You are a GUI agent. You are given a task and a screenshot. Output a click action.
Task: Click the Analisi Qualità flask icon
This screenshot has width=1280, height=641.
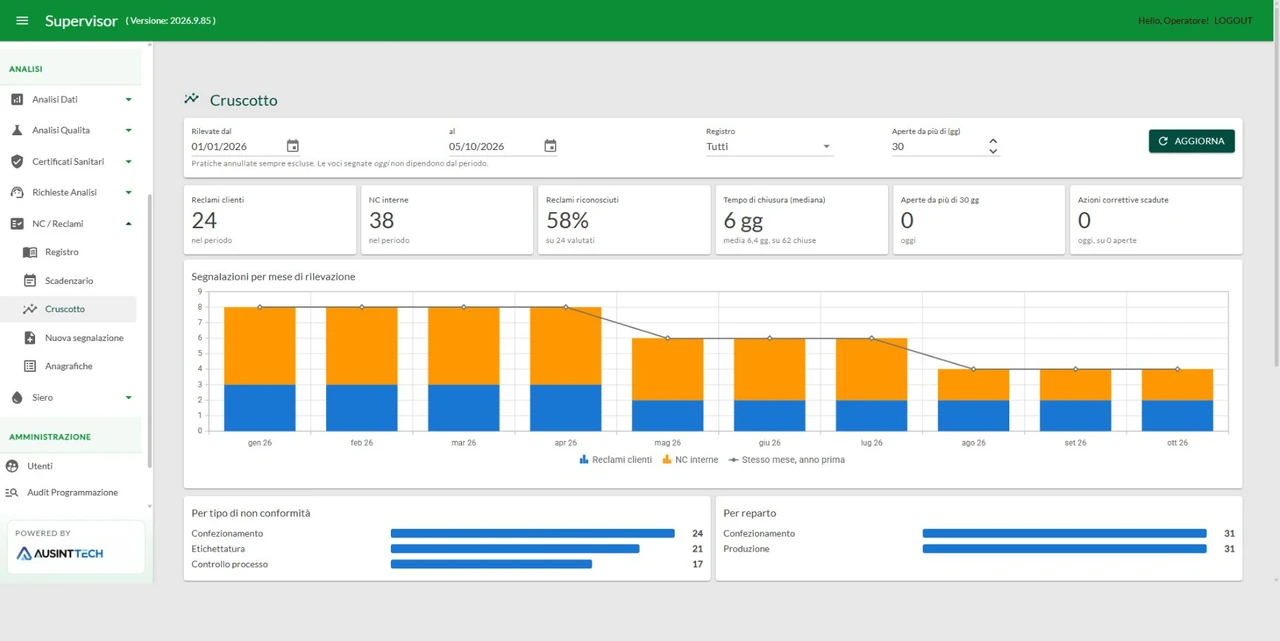coord(17,131)
